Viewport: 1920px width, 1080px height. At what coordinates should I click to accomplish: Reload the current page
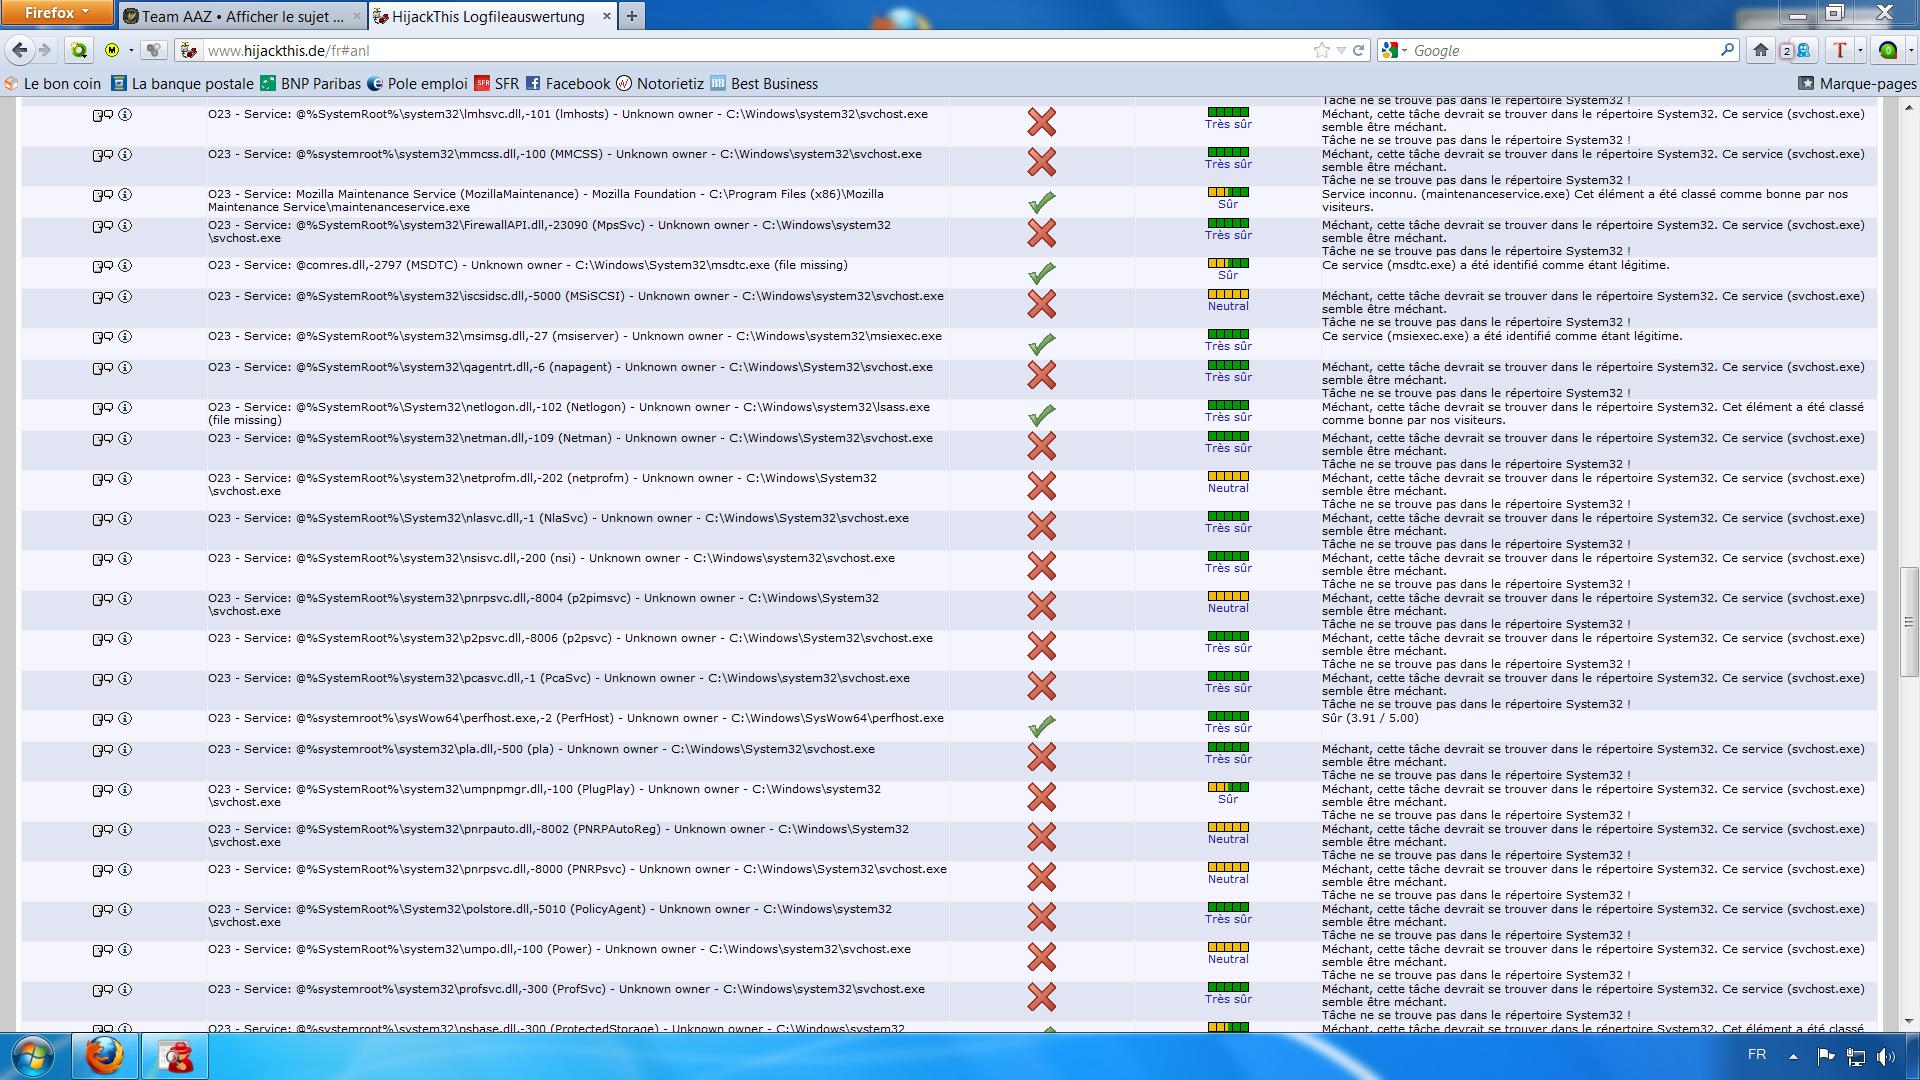(x=1358, y=50)
